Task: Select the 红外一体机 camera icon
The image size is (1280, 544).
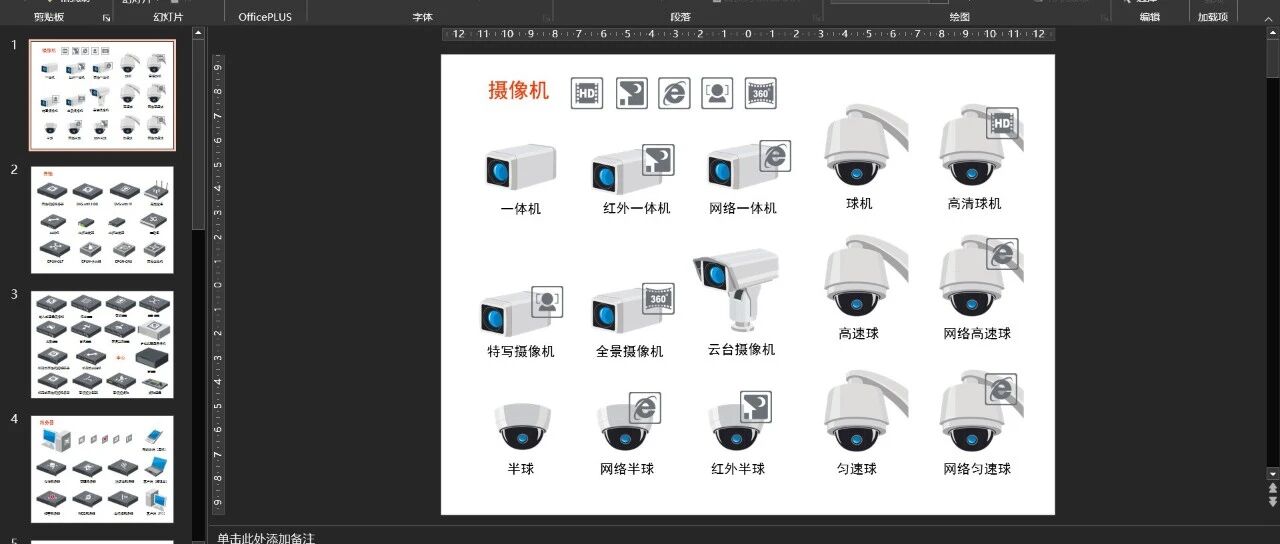Action: tap(633, 168)
